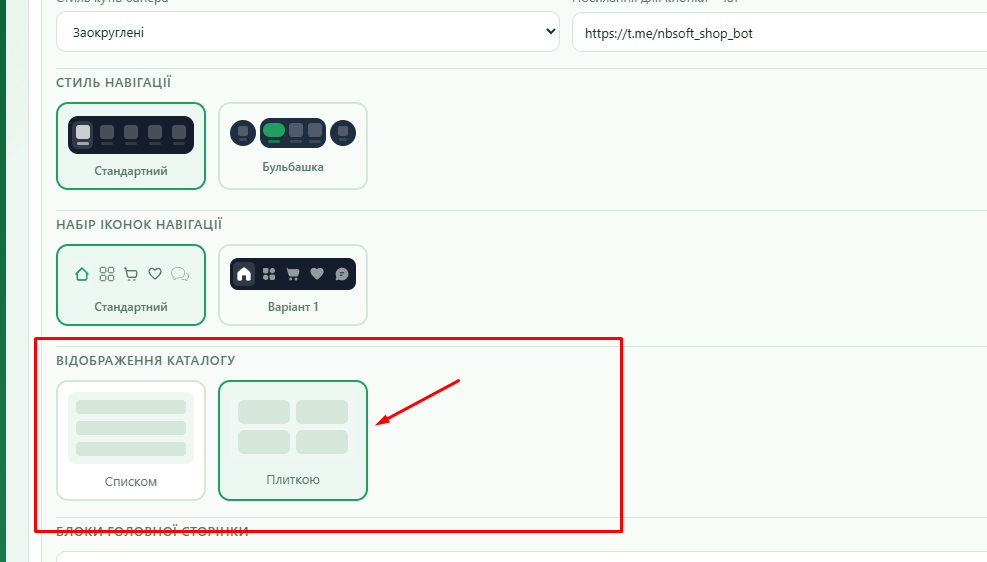Viewport: 987px width, 562px height.
Task: Click the filled cart icon in Варіант 1
Action: click(x=293, y=274)
